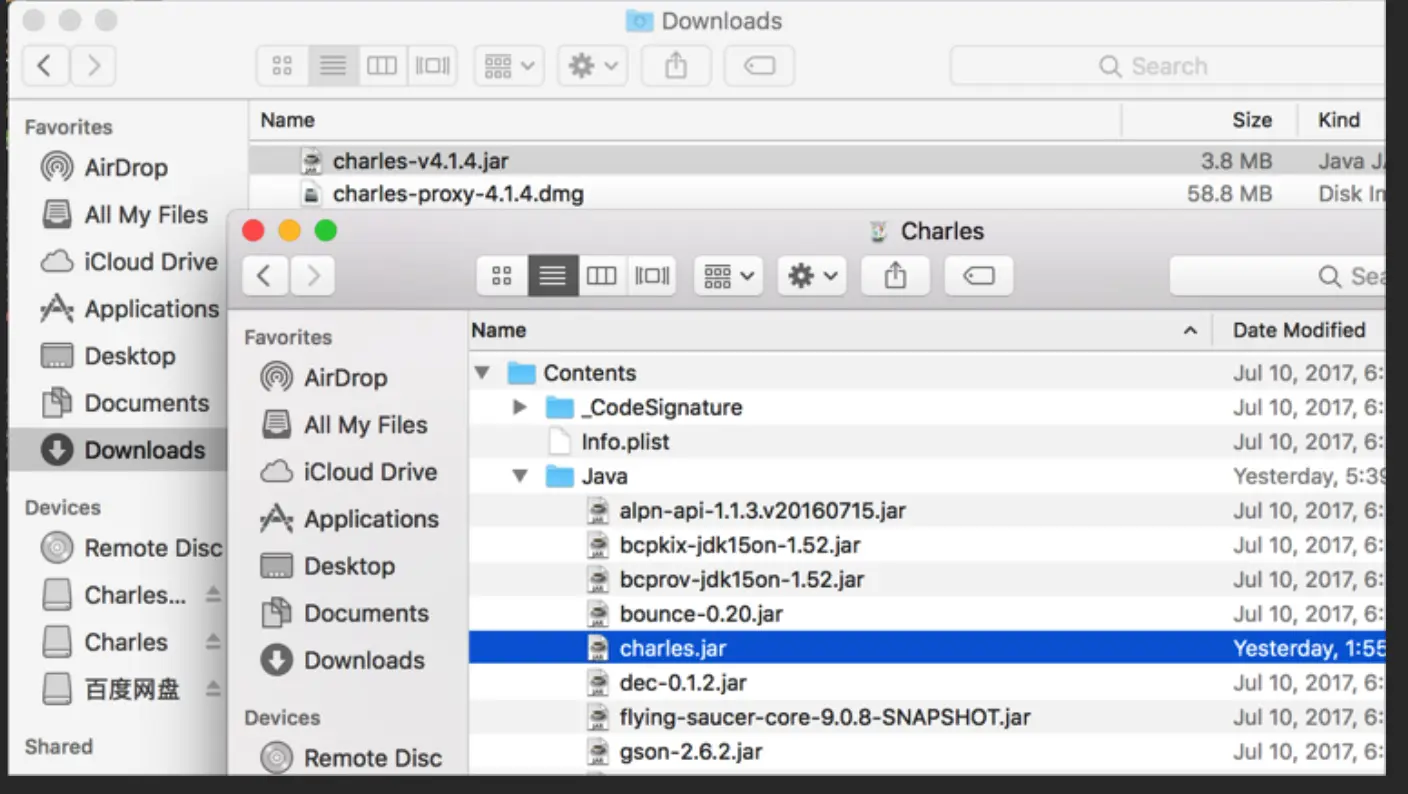Go back in the Charles window
Viewport: 1408px width, 794px height.
pyautogui.click(x=264, y=276)
